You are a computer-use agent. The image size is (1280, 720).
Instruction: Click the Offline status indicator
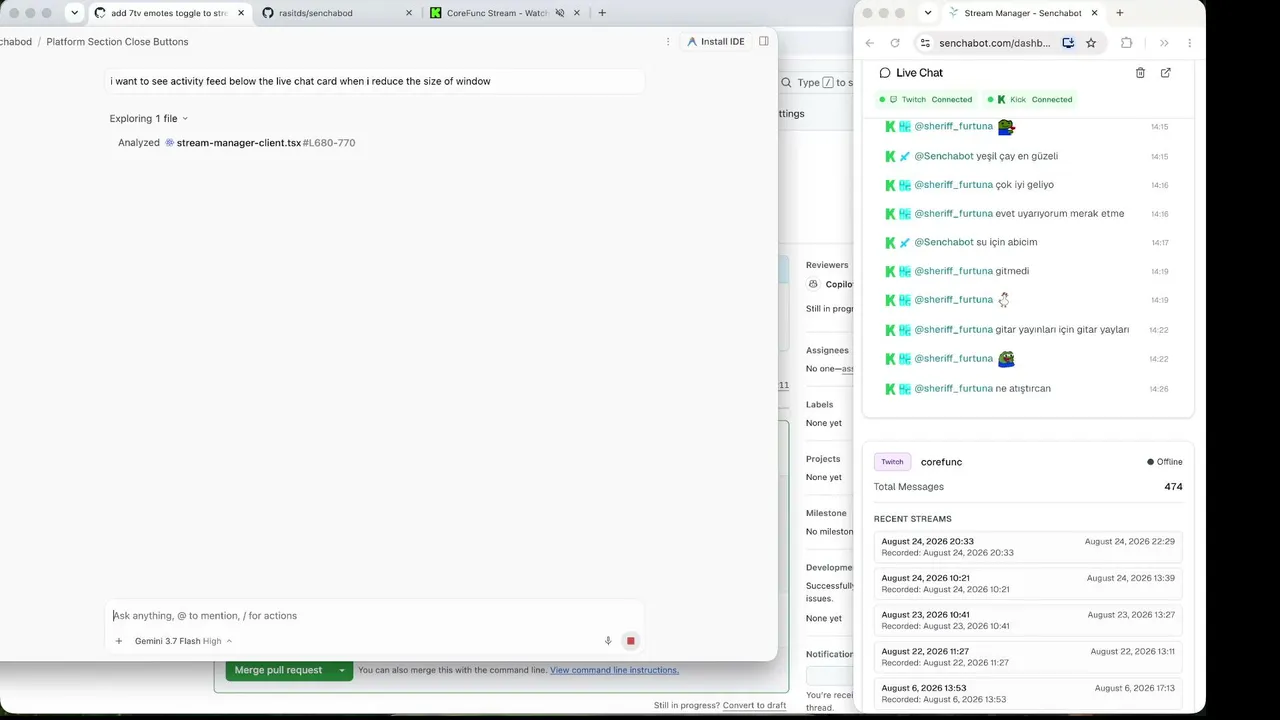point(1165,462)
